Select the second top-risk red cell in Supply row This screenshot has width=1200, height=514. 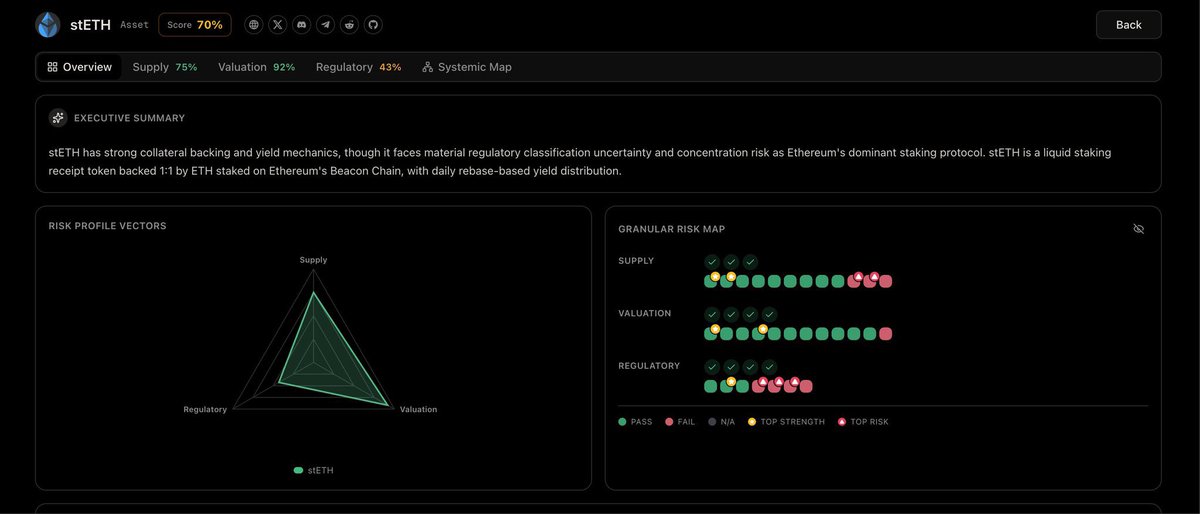[x=869, y=281]
